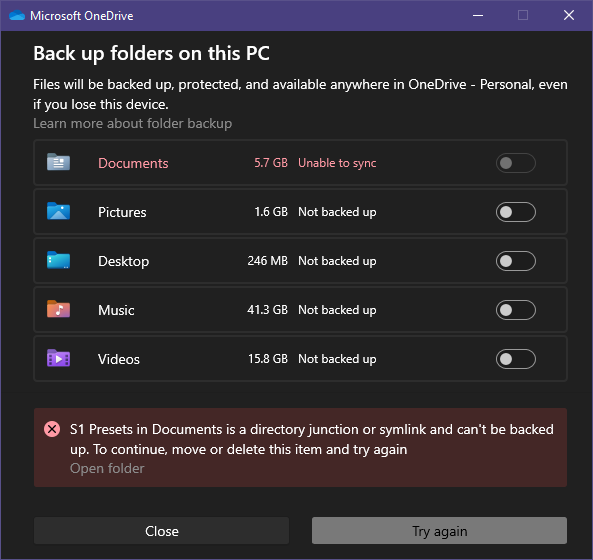Viewport: 593px width, 560px height.
Task: Click the Try again button
Action: click(x=439, y=531)
